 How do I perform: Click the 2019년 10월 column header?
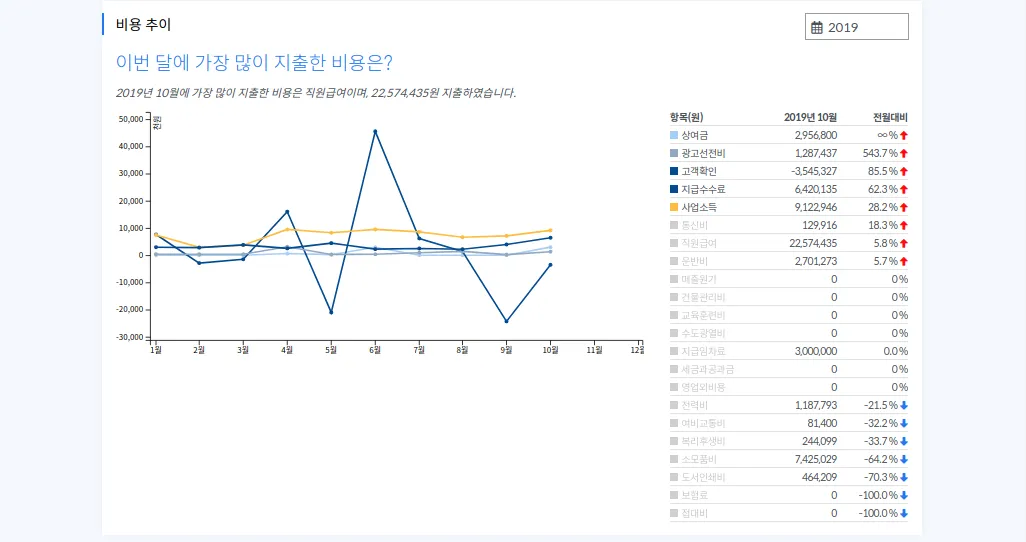(x=810, y=117)
